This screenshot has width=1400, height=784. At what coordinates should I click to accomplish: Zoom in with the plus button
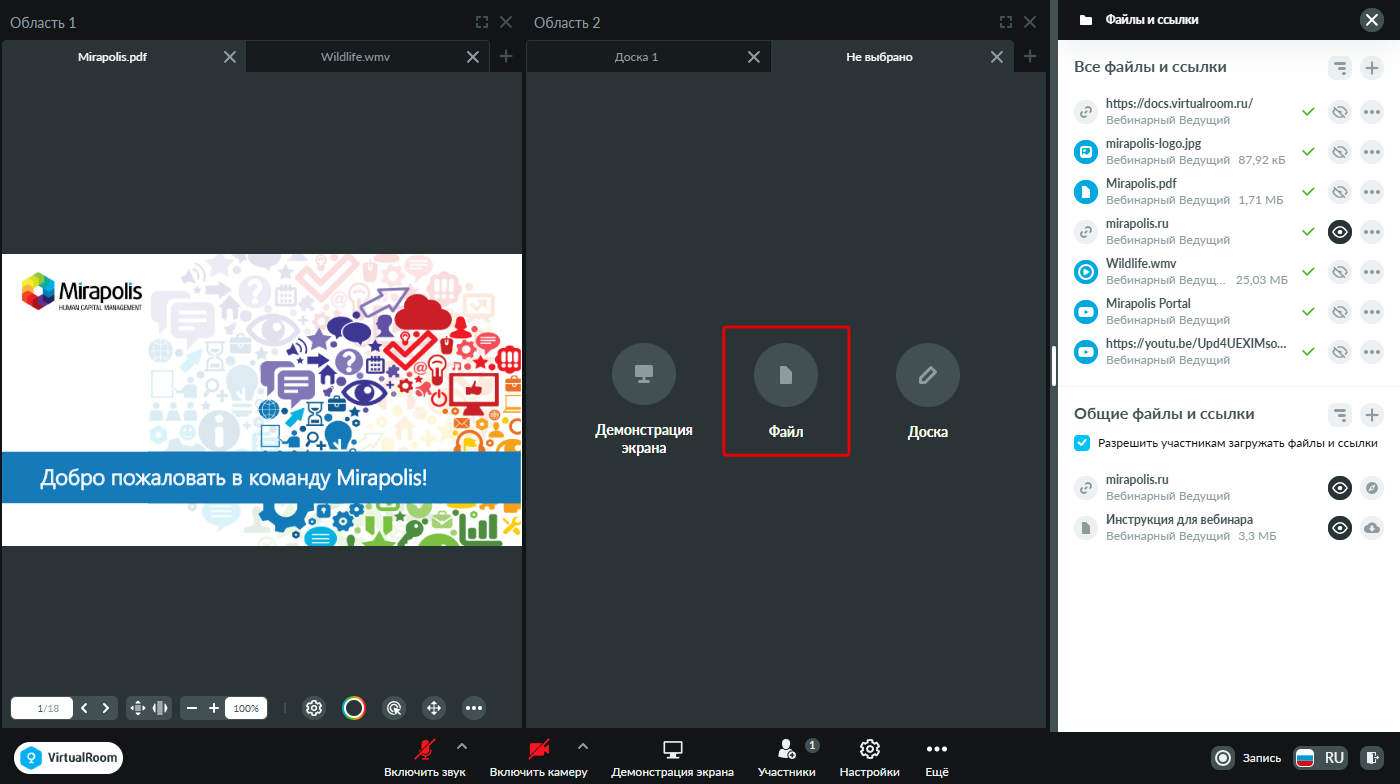coord(214,708)
